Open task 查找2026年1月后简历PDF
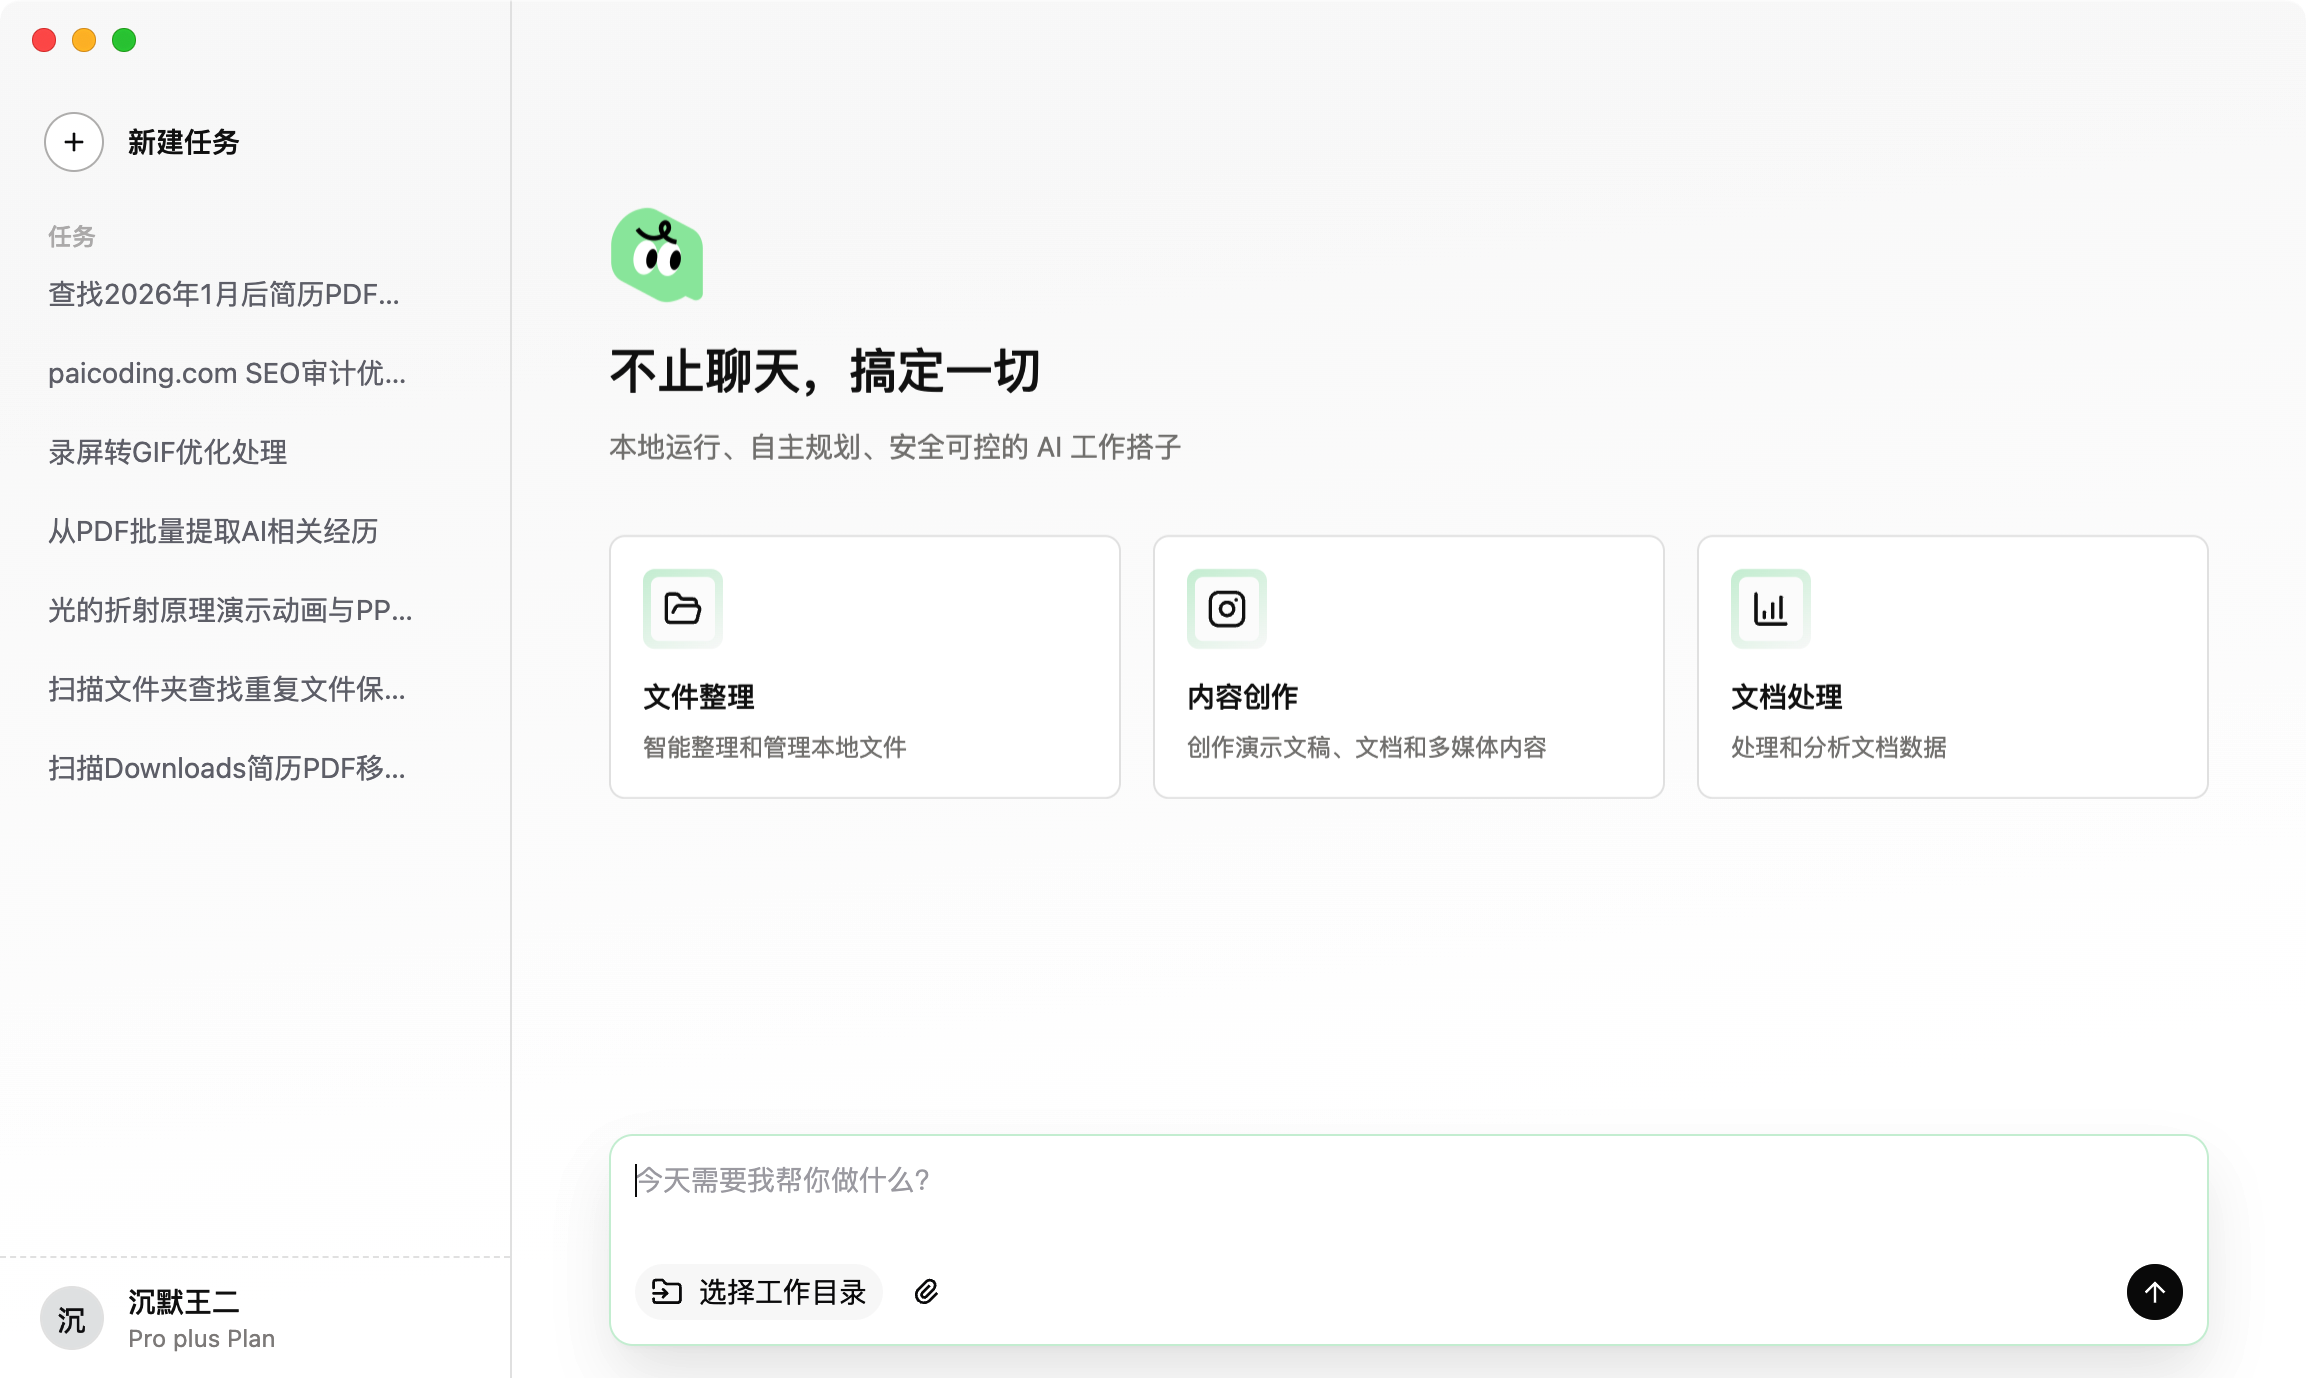This screenshot has height=1378, width=2306. (x=224, y=294)
